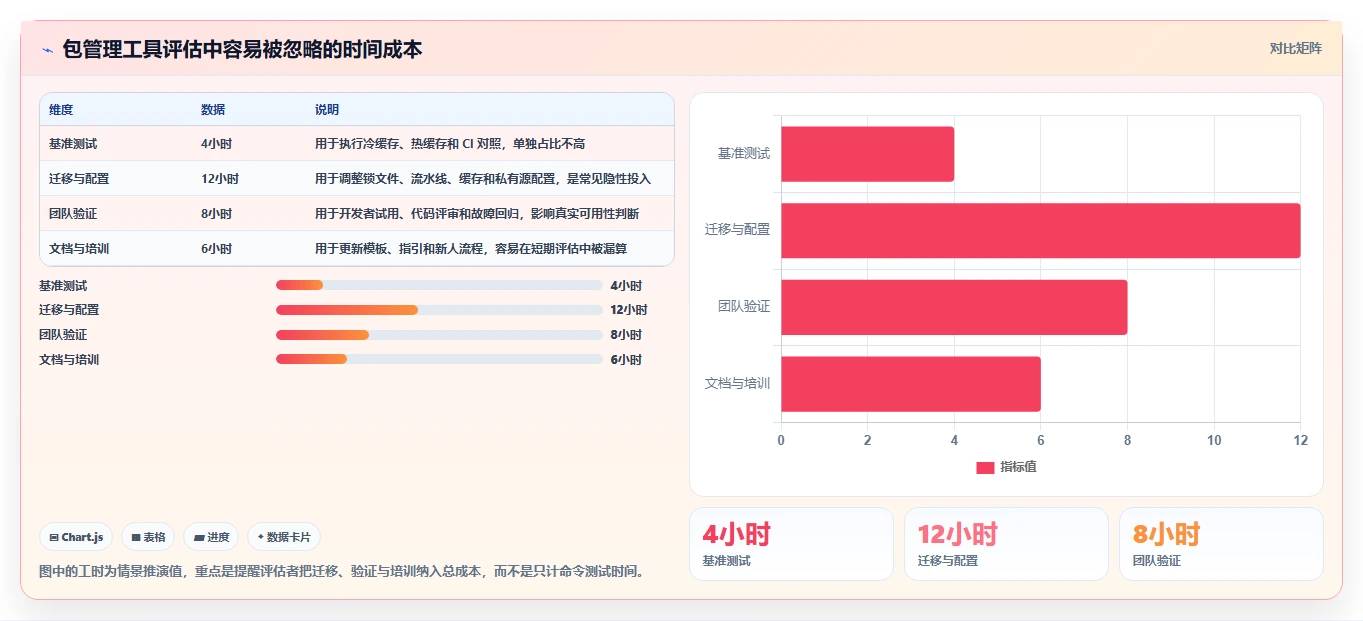
Task: Click the 团队验证 label in the progress list
Action: click(x=63, y=335)
